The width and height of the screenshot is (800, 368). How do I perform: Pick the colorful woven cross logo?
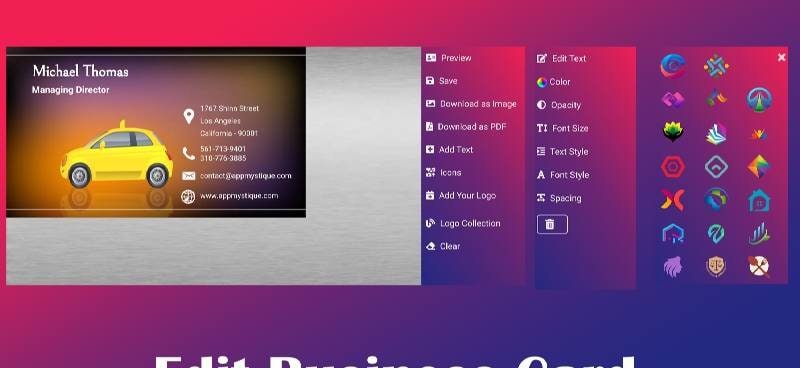point(716,66)
